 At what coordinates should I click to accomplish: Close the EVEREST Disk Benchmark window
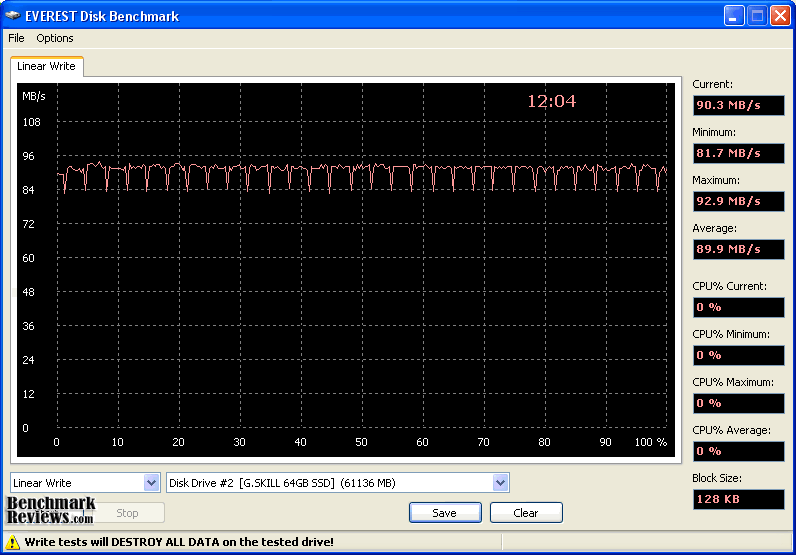click(x=780, y=16)
